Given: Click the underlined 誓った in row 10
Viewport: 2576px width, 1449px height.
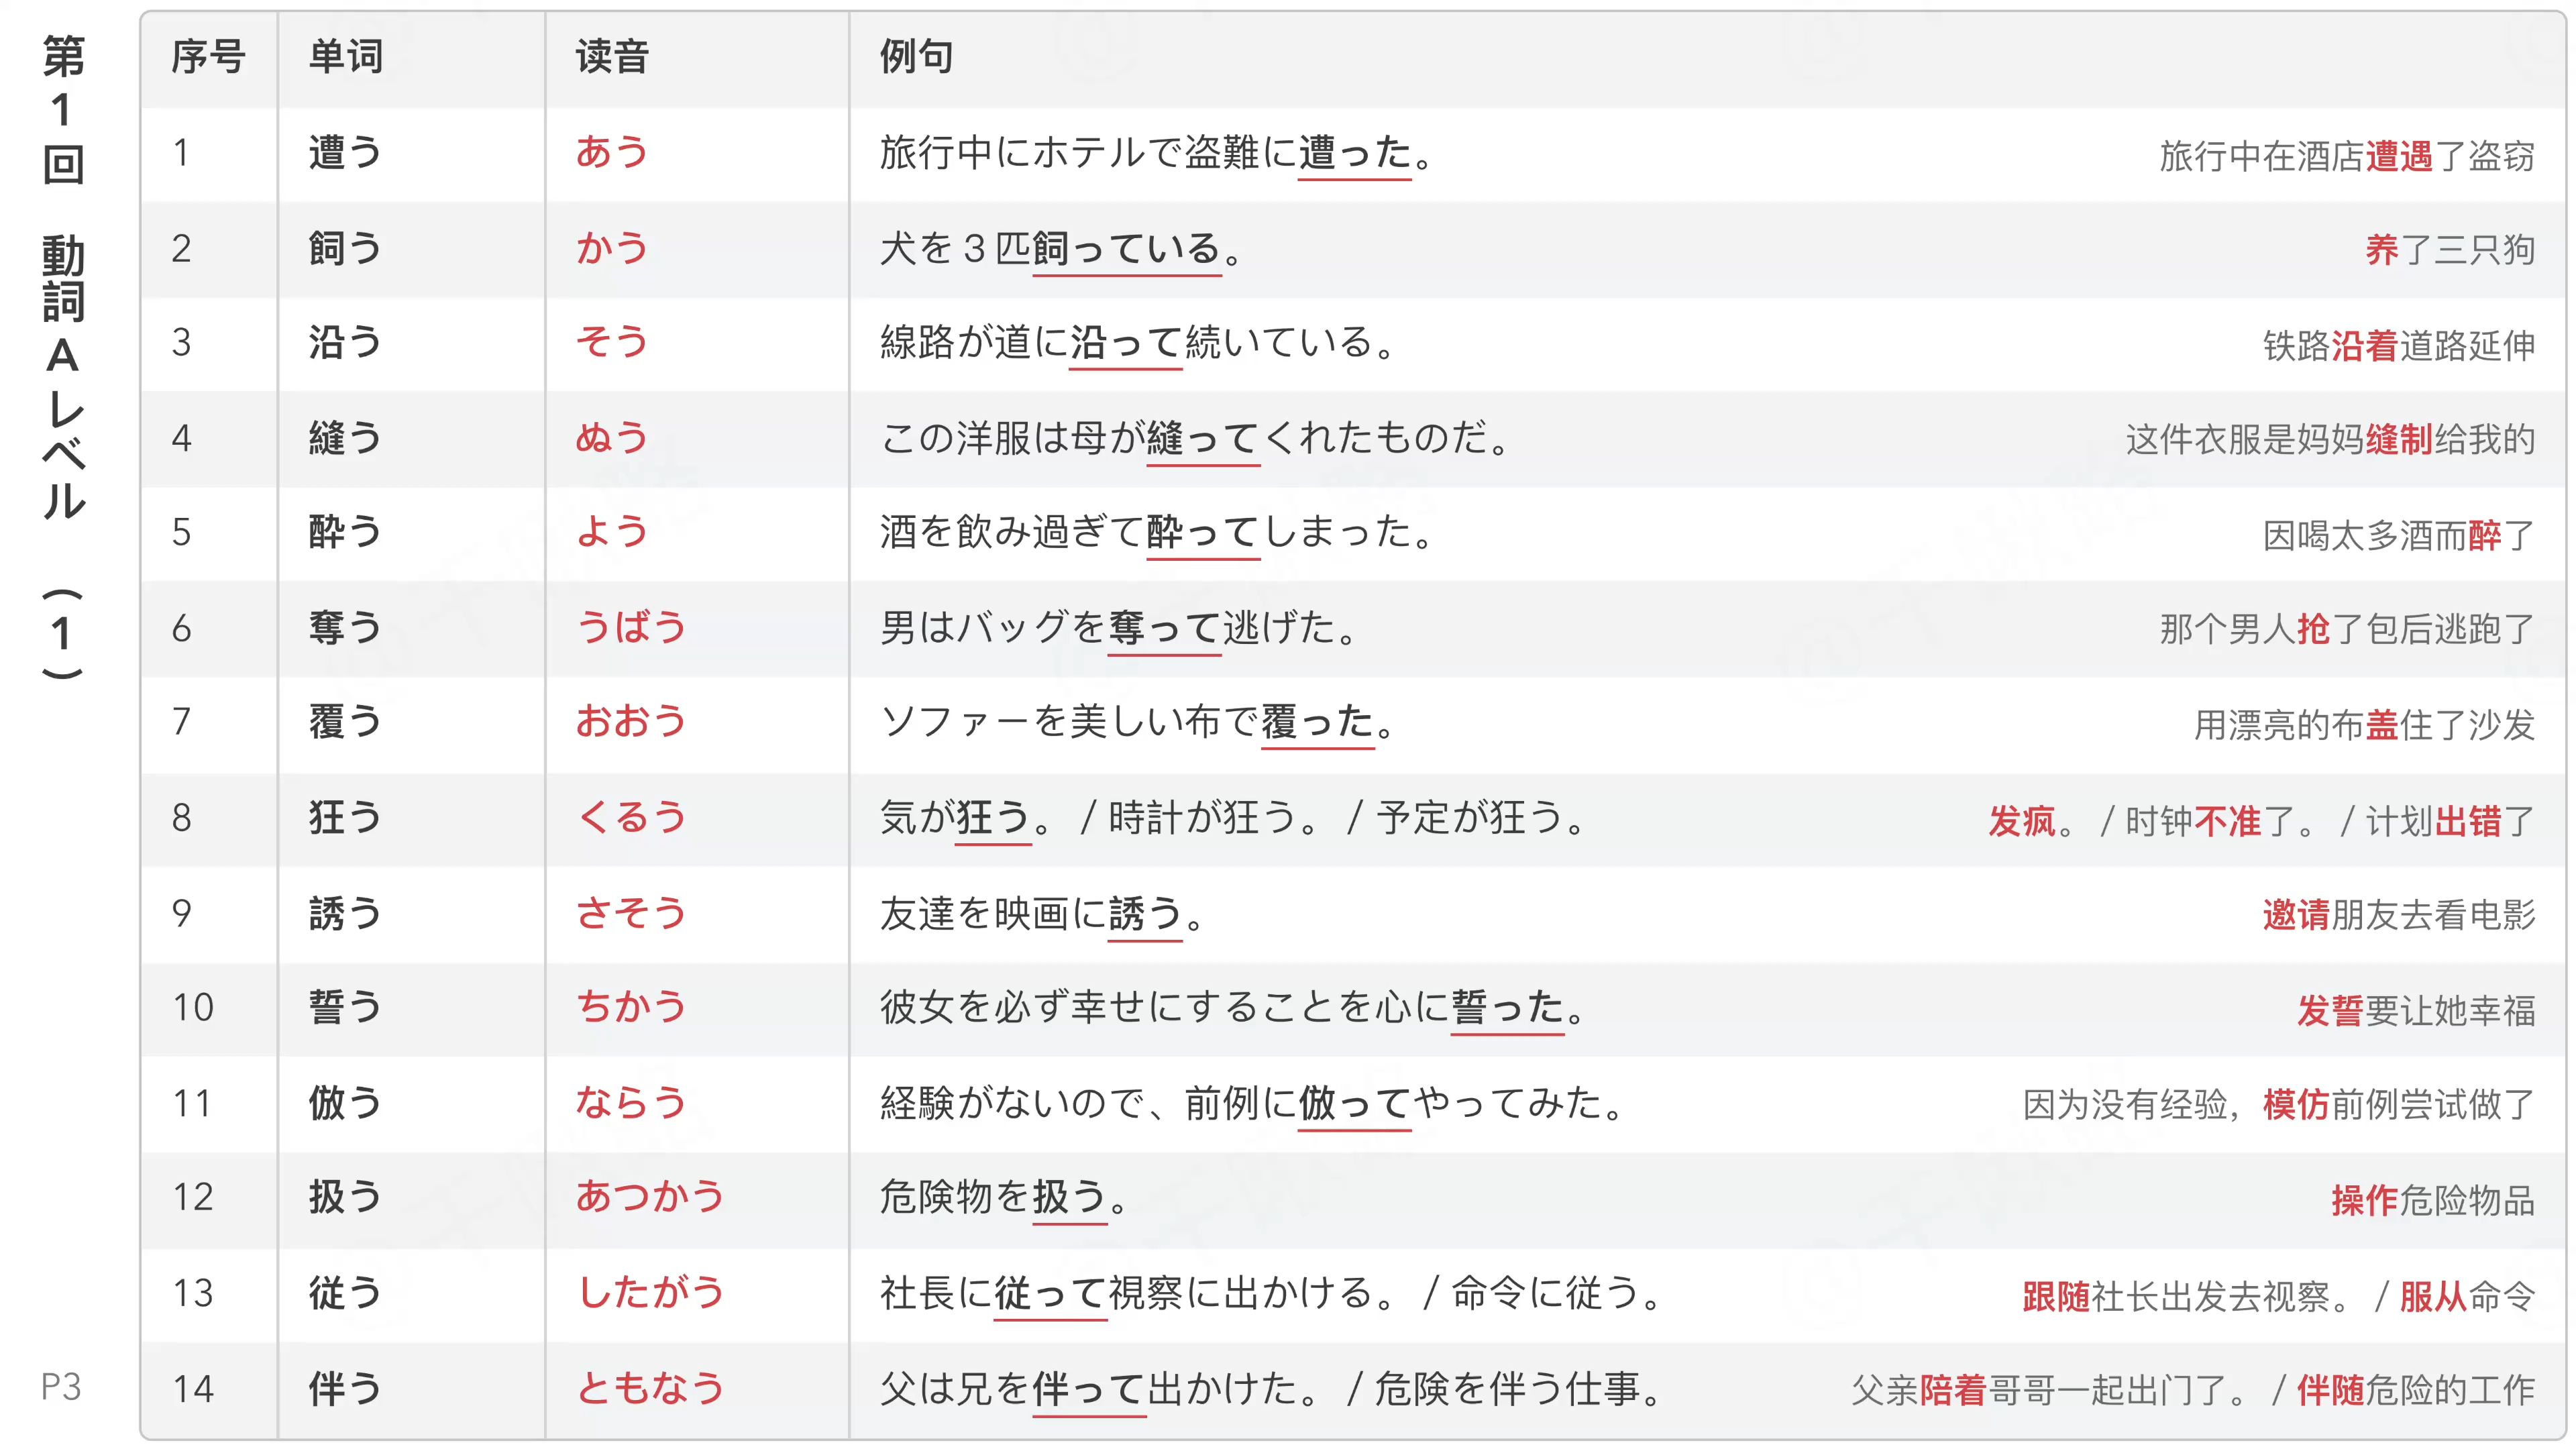Looking at the screenshot, I should (x=1507, y=1007).
